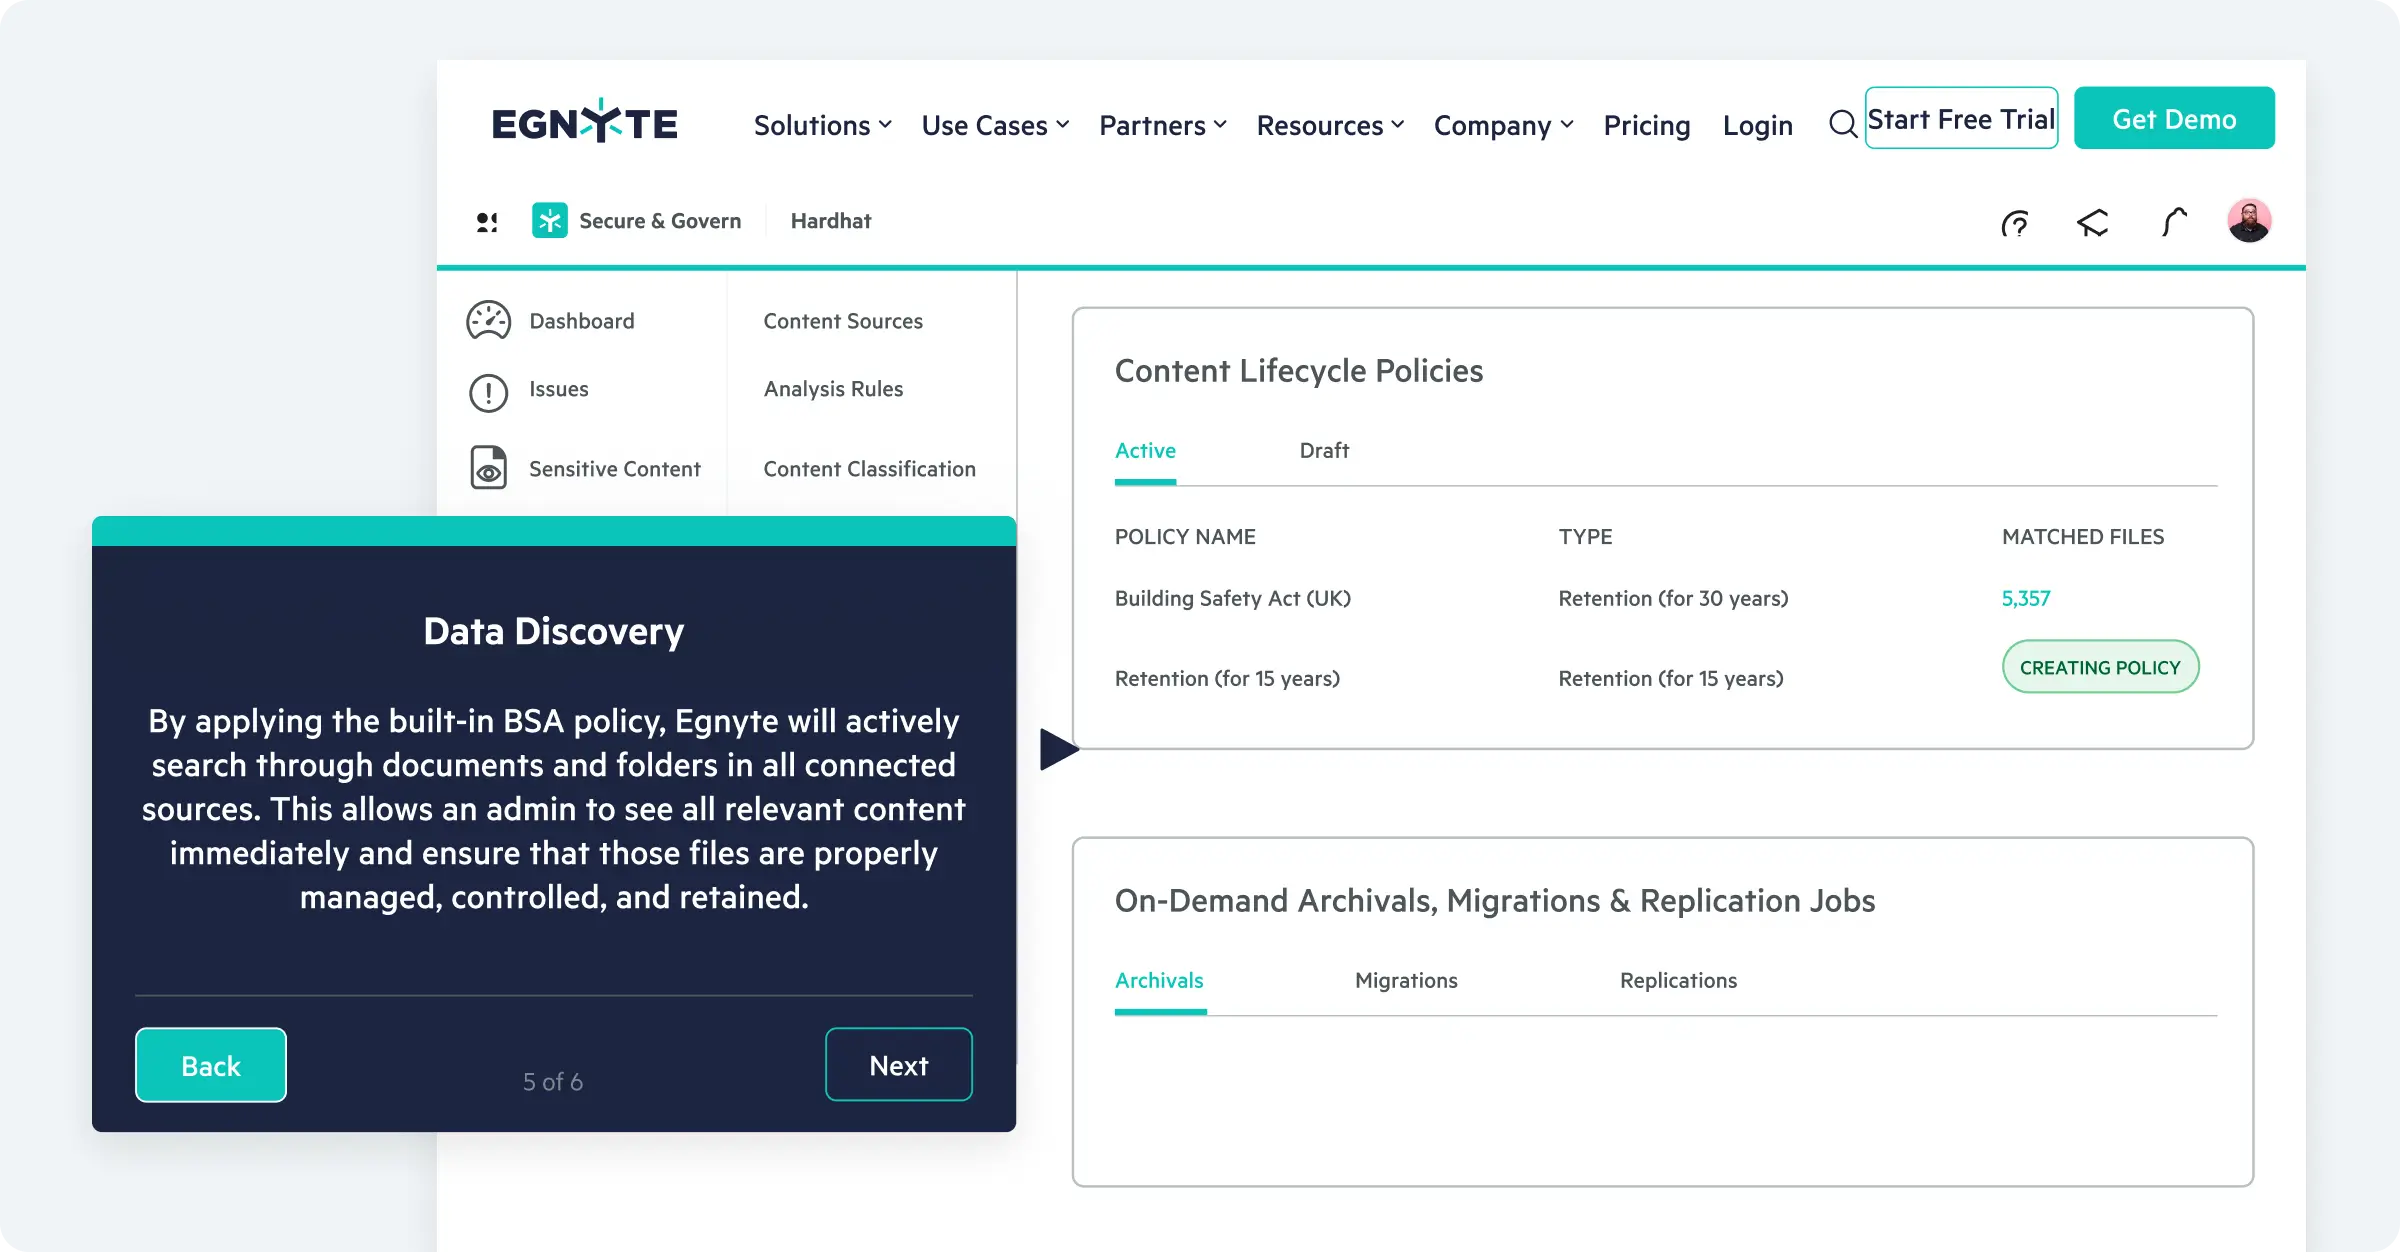The image size is (2400, 1252).
Task: Expand the Company dropdown
Action: [x=1503, y=125]
